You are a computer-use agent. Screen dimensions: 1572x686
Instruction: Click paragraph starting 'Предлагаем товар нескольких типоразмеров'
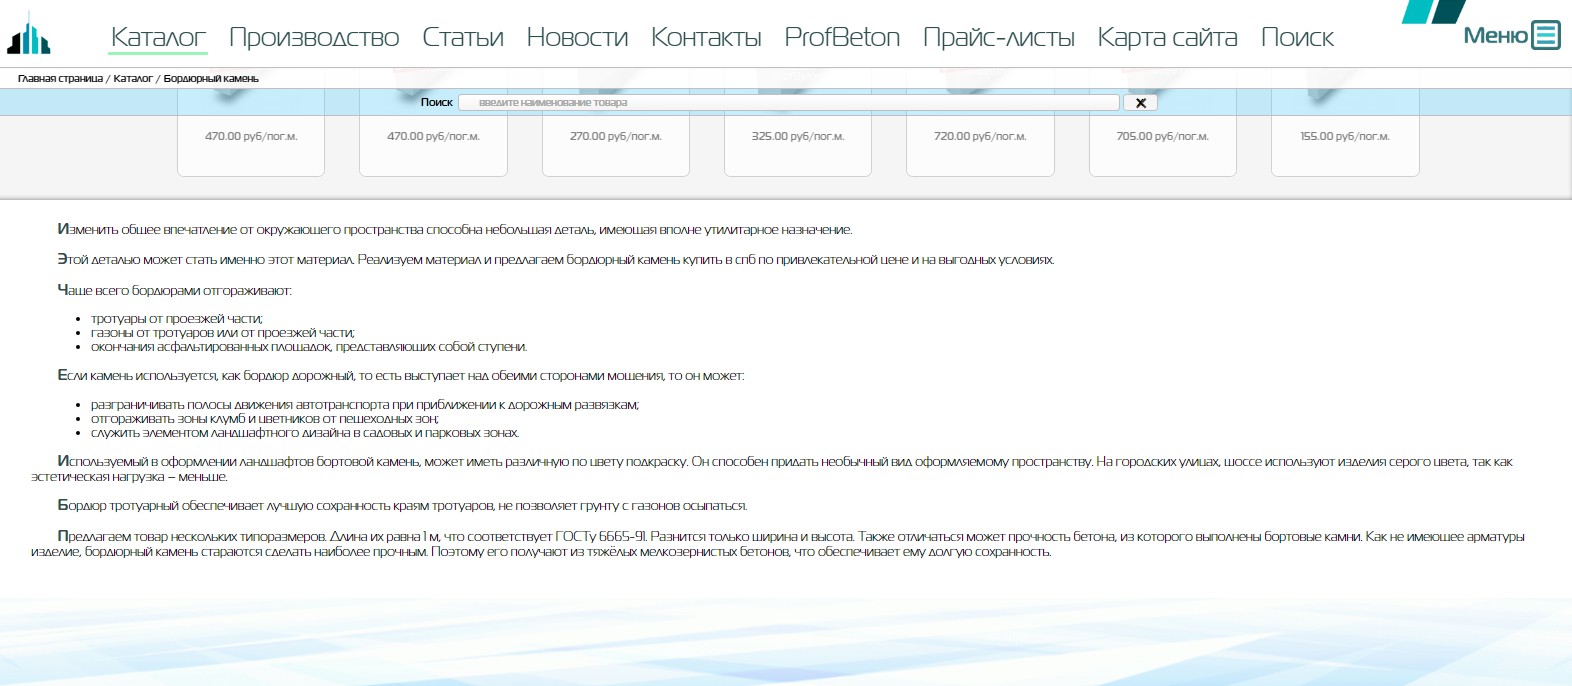(x=778, y=544)
